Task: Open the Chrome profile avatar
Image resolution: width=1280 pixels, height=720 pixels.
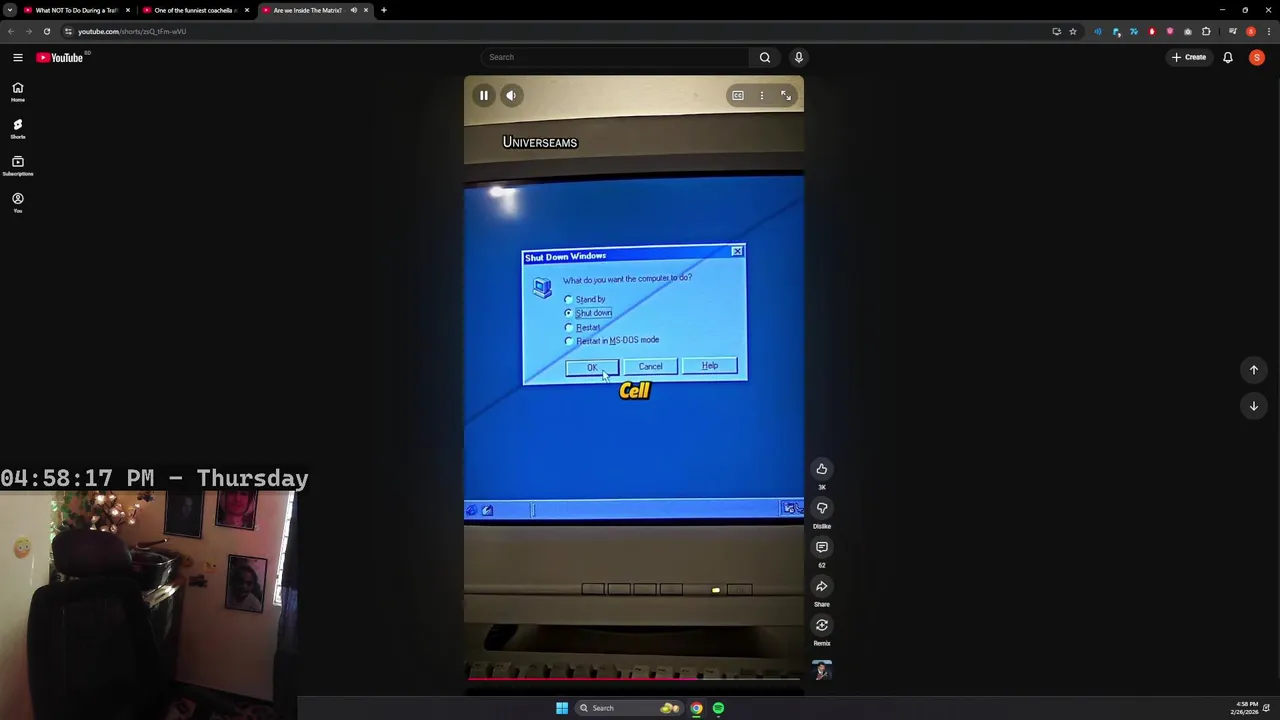Action: (1251, 31)
